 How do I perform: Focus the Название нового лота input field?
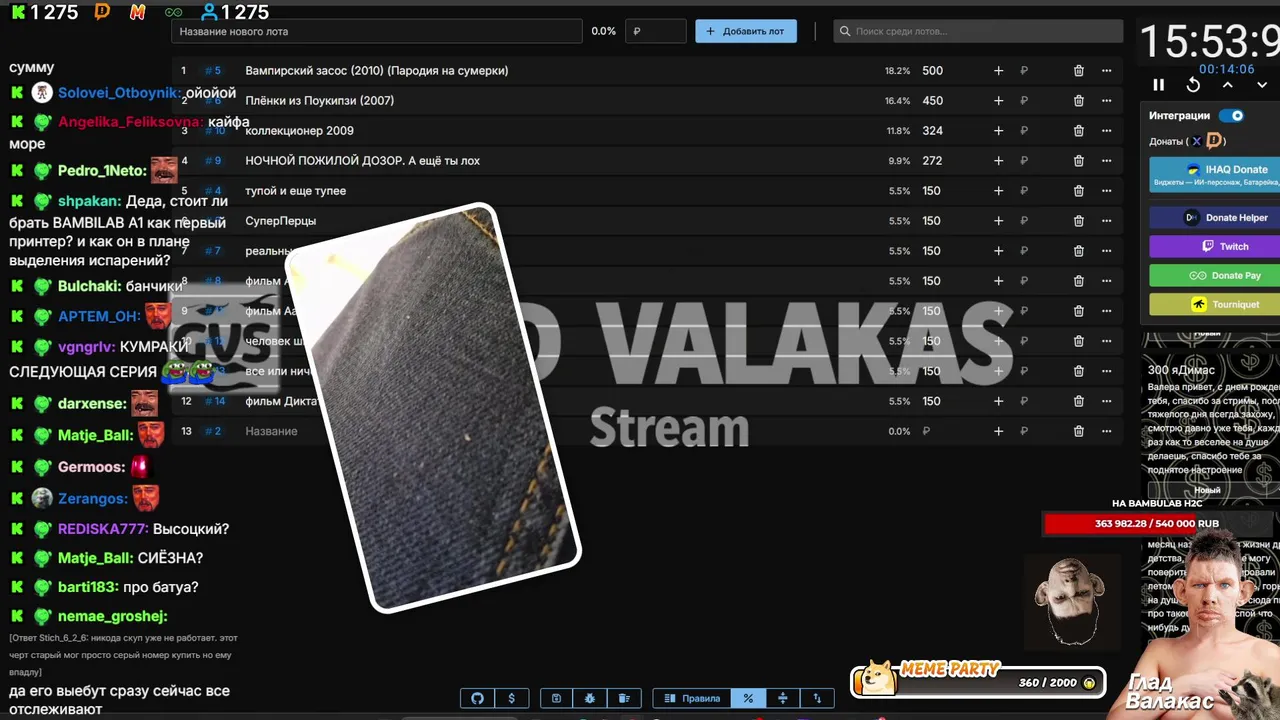point(377,31)
